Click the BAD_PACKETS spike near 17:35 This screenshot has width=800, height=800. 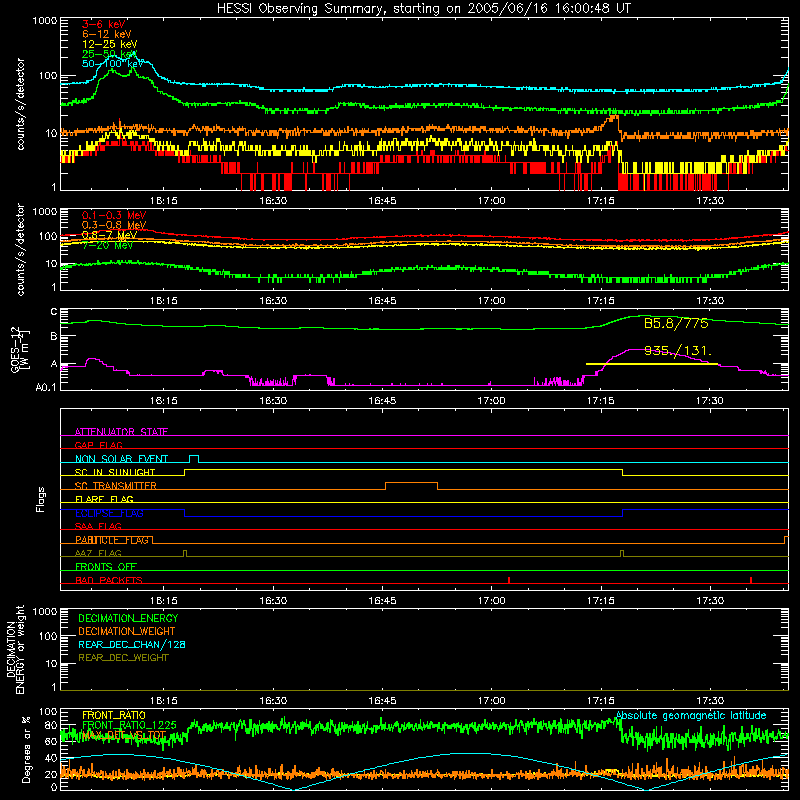[751, 580]
